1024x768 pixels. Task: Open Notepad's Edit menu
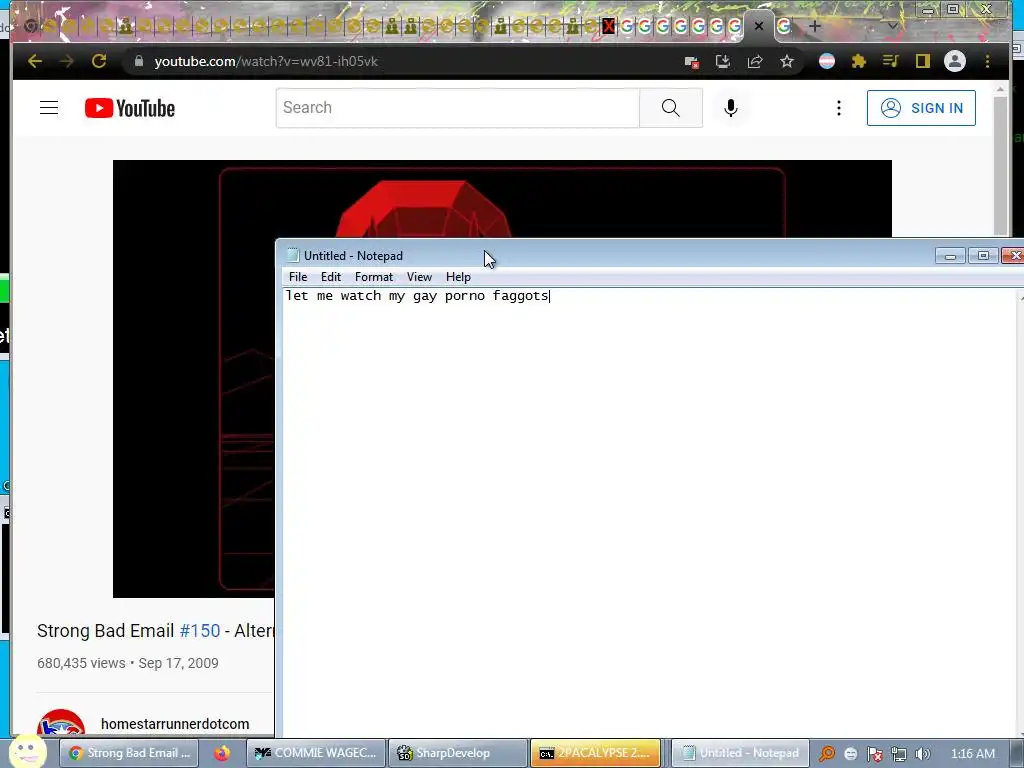330,277
